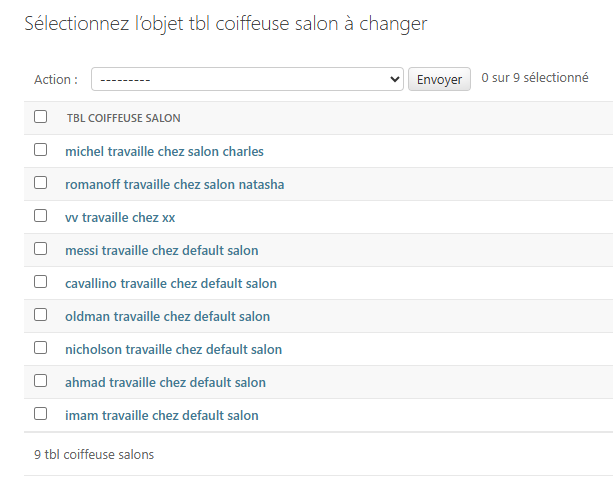The image size is (613, 482).
Task: Open michel travaille chez salon charles link
Action: pos(164,151)
